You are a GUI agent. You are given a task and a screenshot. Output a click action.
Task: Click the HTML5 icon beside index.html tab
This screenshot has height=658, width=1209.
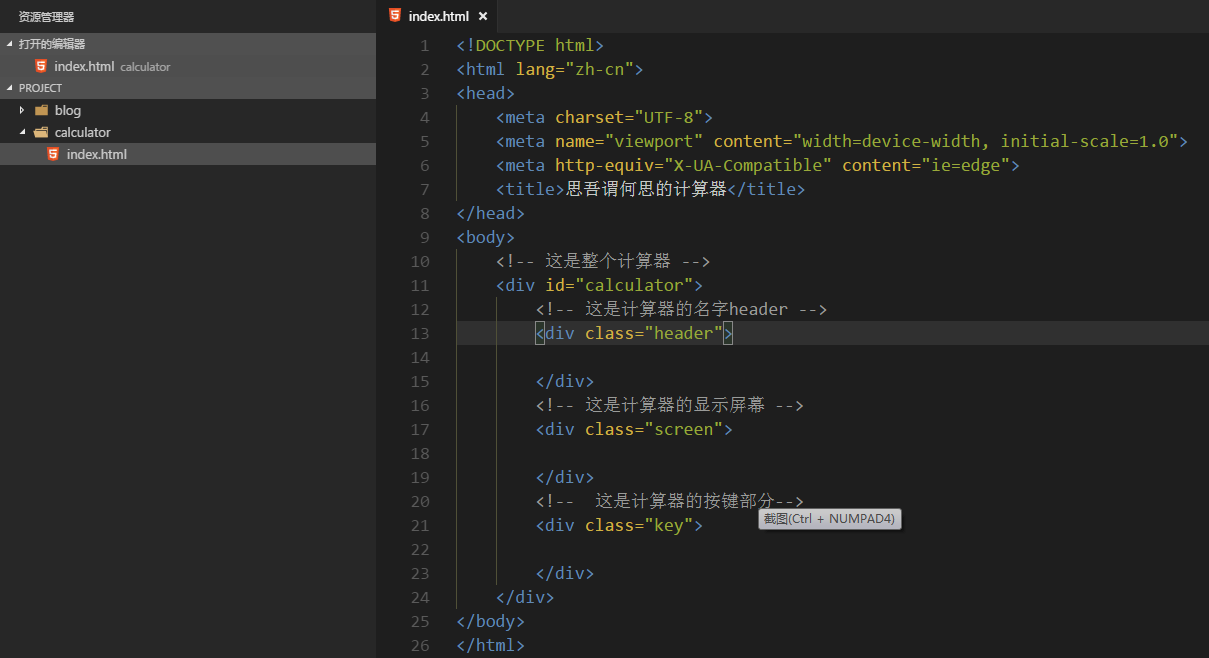pos(395,15)
